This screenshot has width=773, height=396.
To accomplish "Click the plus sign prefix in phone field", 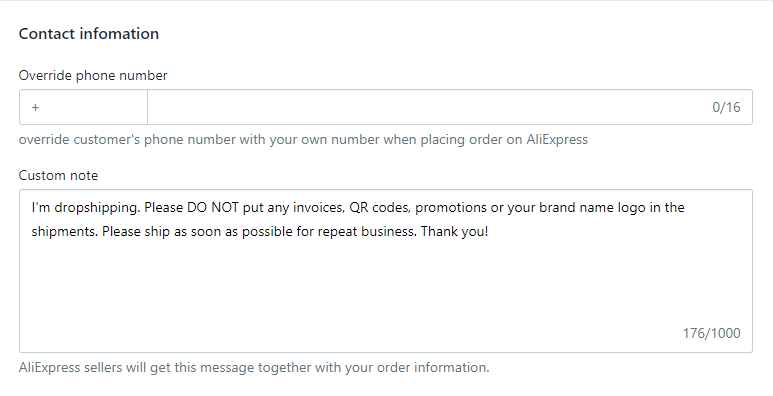I will click(x=35, y=107).
